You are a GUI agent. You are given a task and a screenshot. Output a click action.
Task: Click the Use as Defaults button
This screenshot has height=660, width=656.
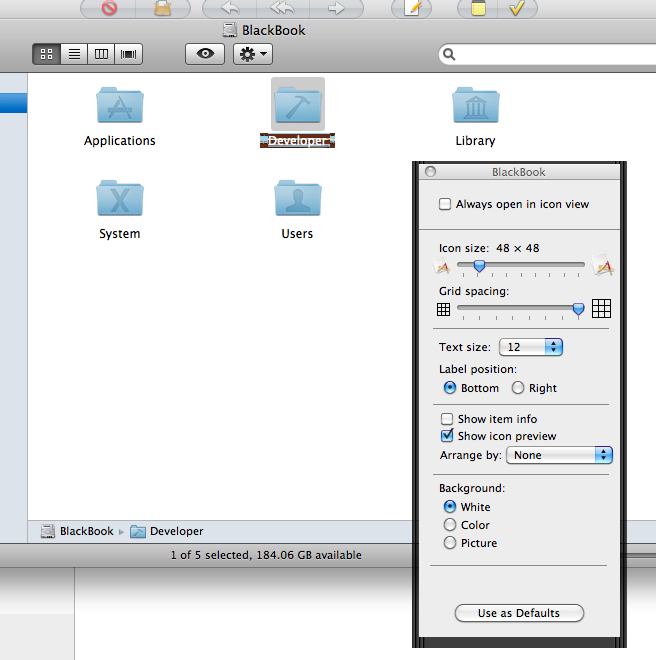(x=519, y=613)
